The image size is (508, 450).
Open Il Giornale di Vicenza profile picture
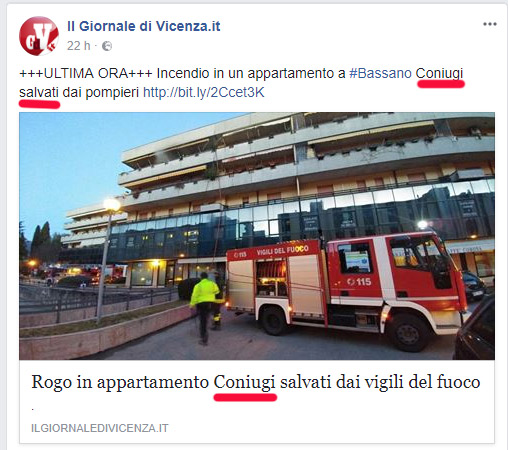pos(39,36)
